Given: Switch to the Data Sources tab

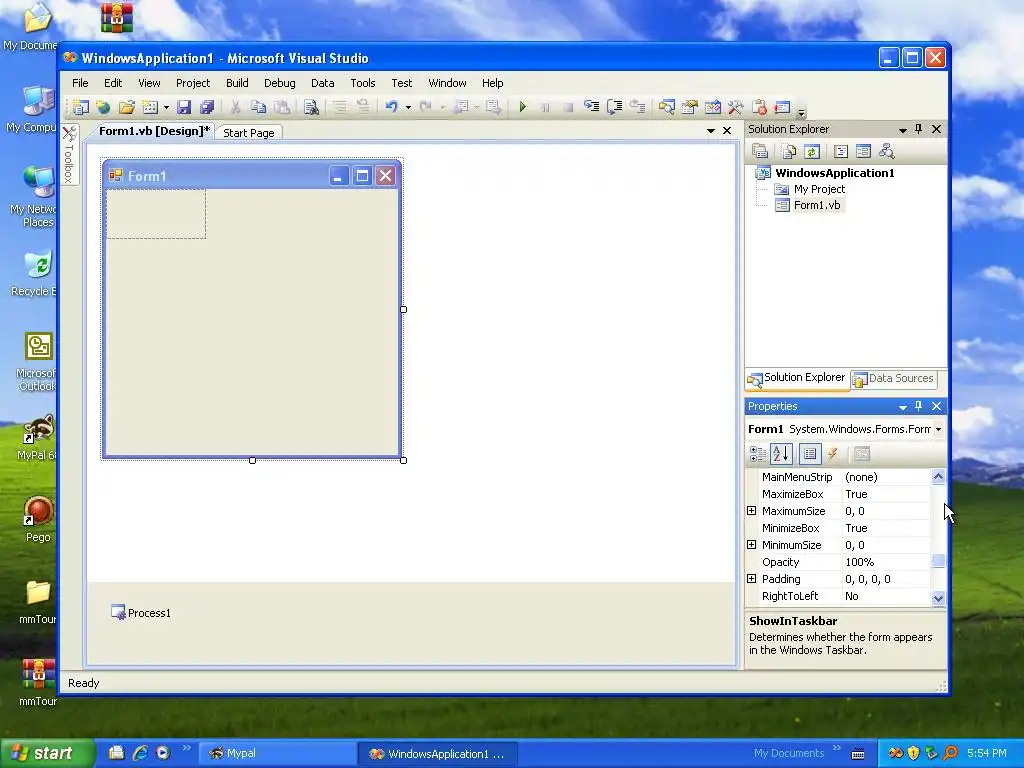Looking at the screenshot, I should 893,378.
